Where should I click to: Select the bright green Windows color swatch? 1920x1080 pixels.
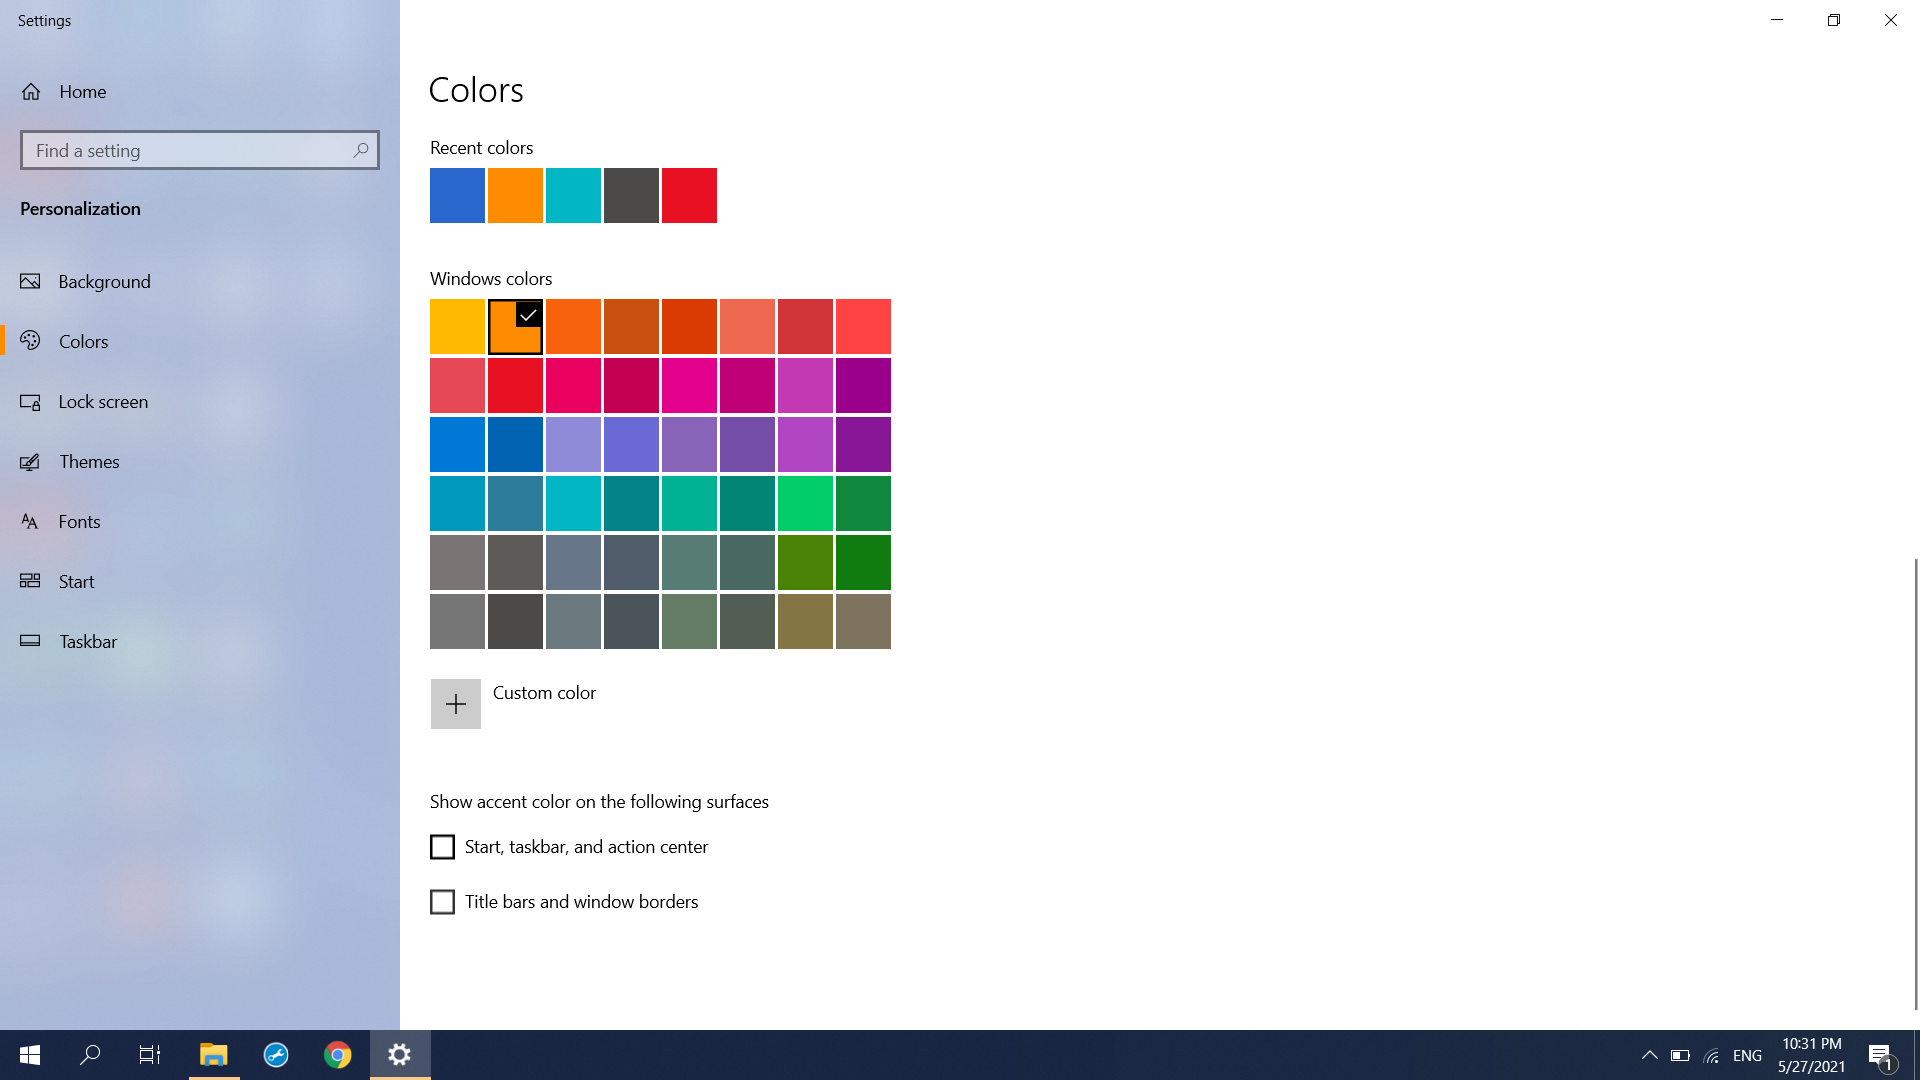tap(805, 503)
